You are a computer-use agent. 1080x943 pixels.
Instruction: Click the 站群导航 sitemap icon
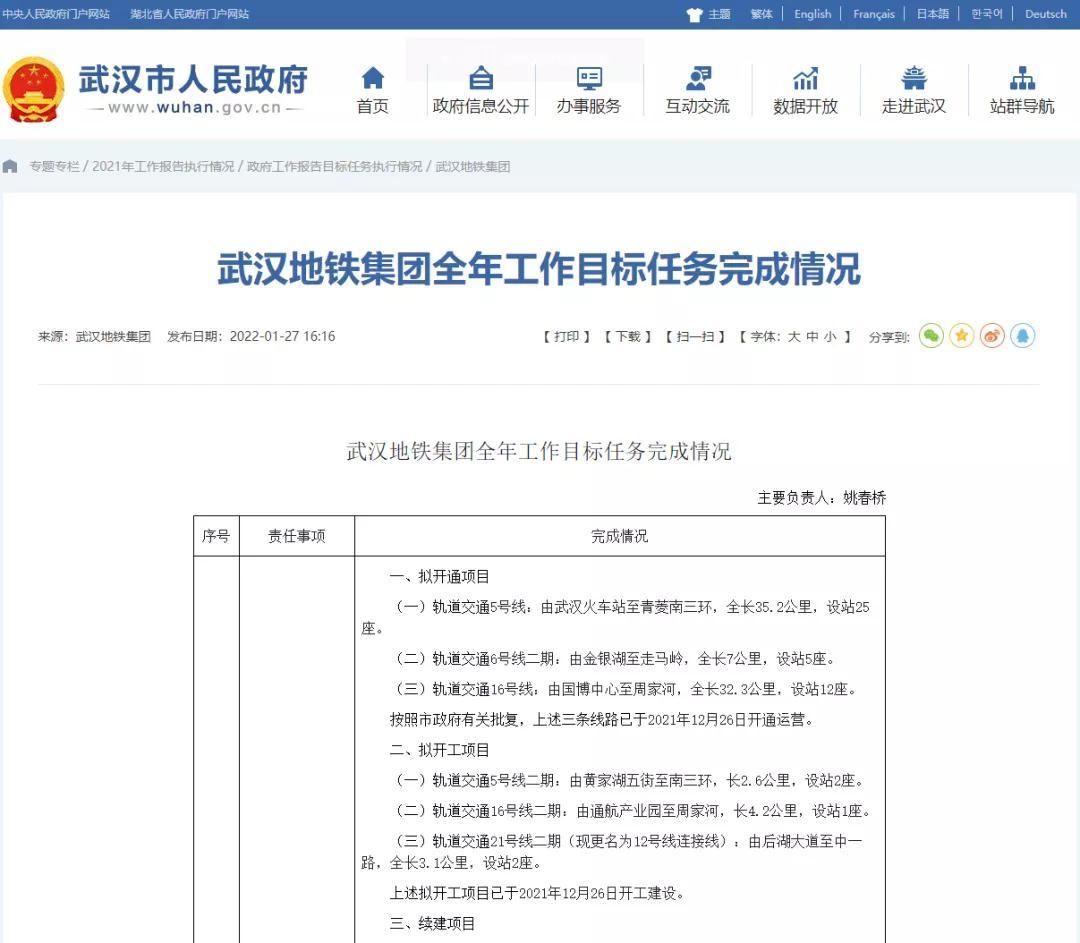tap(1022, 79)
